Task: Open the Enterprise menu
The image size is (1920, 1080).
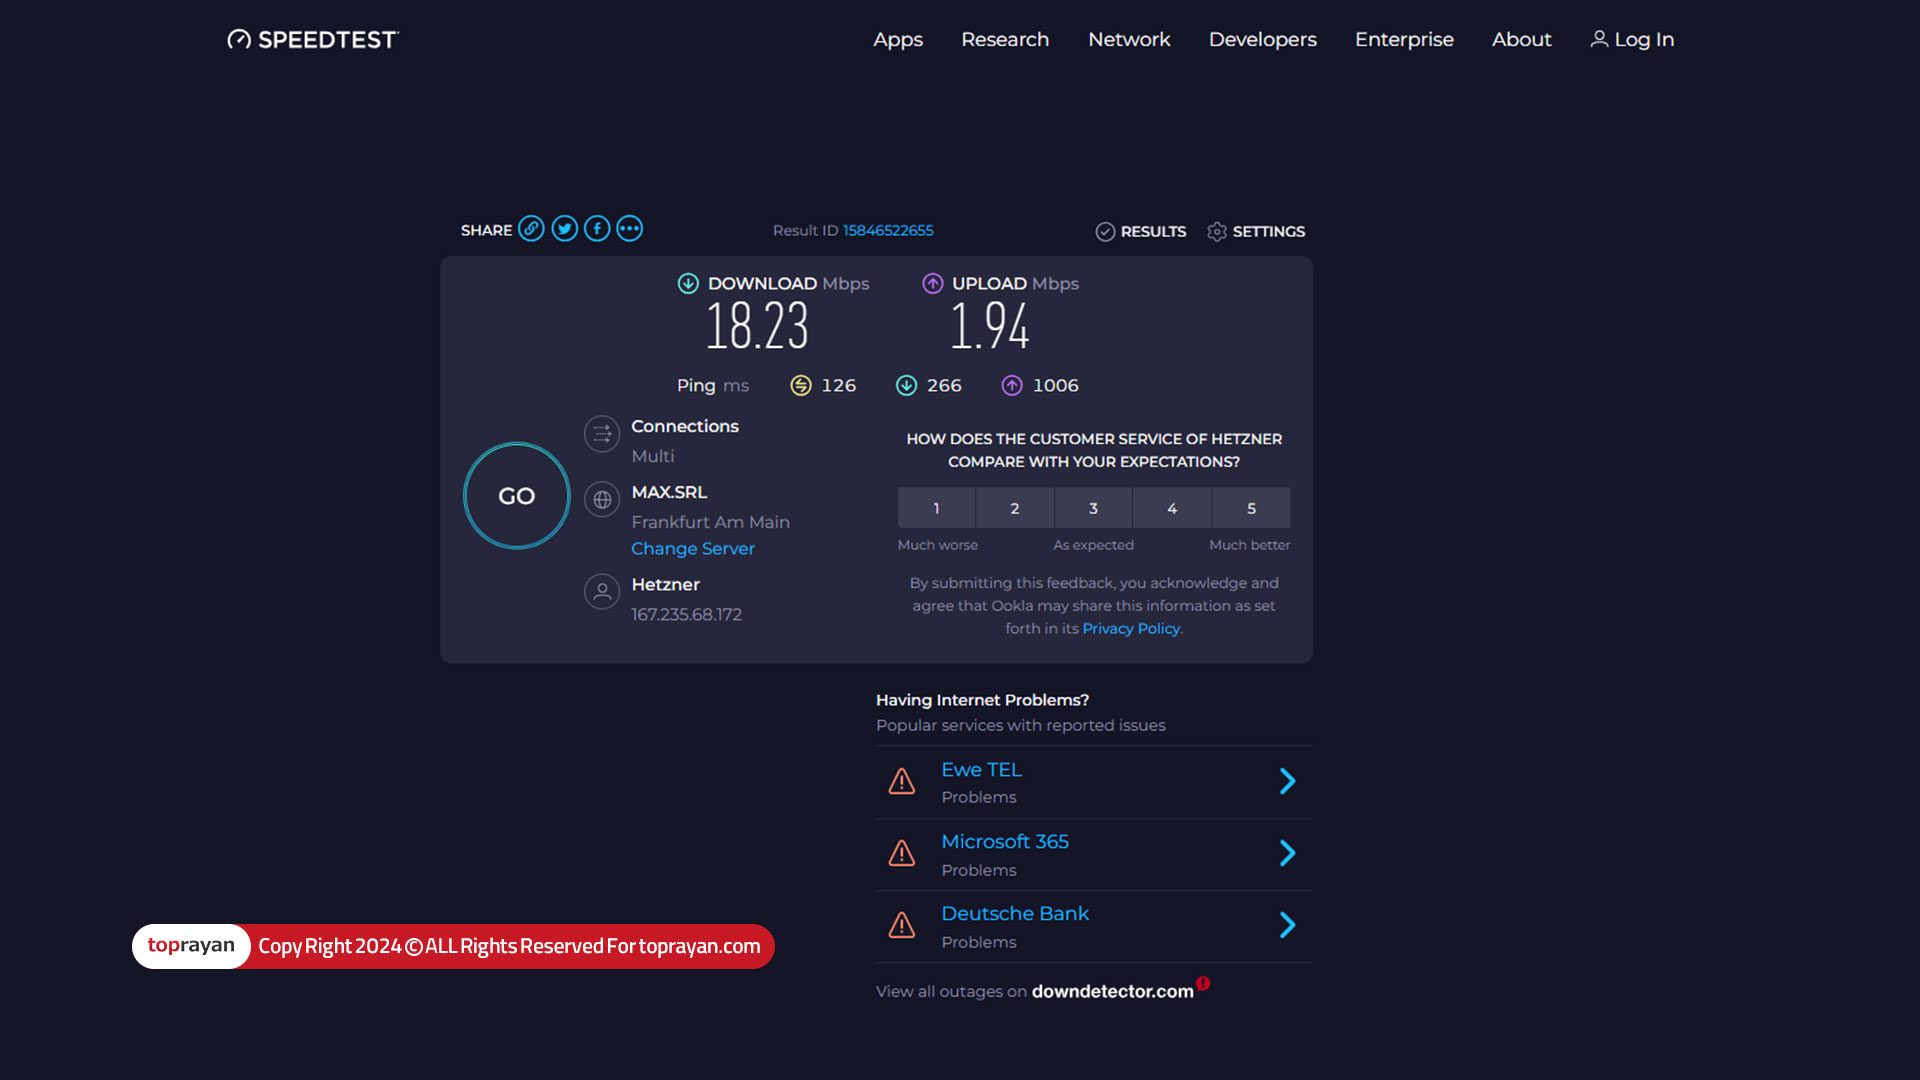Action: [1404, 40]
